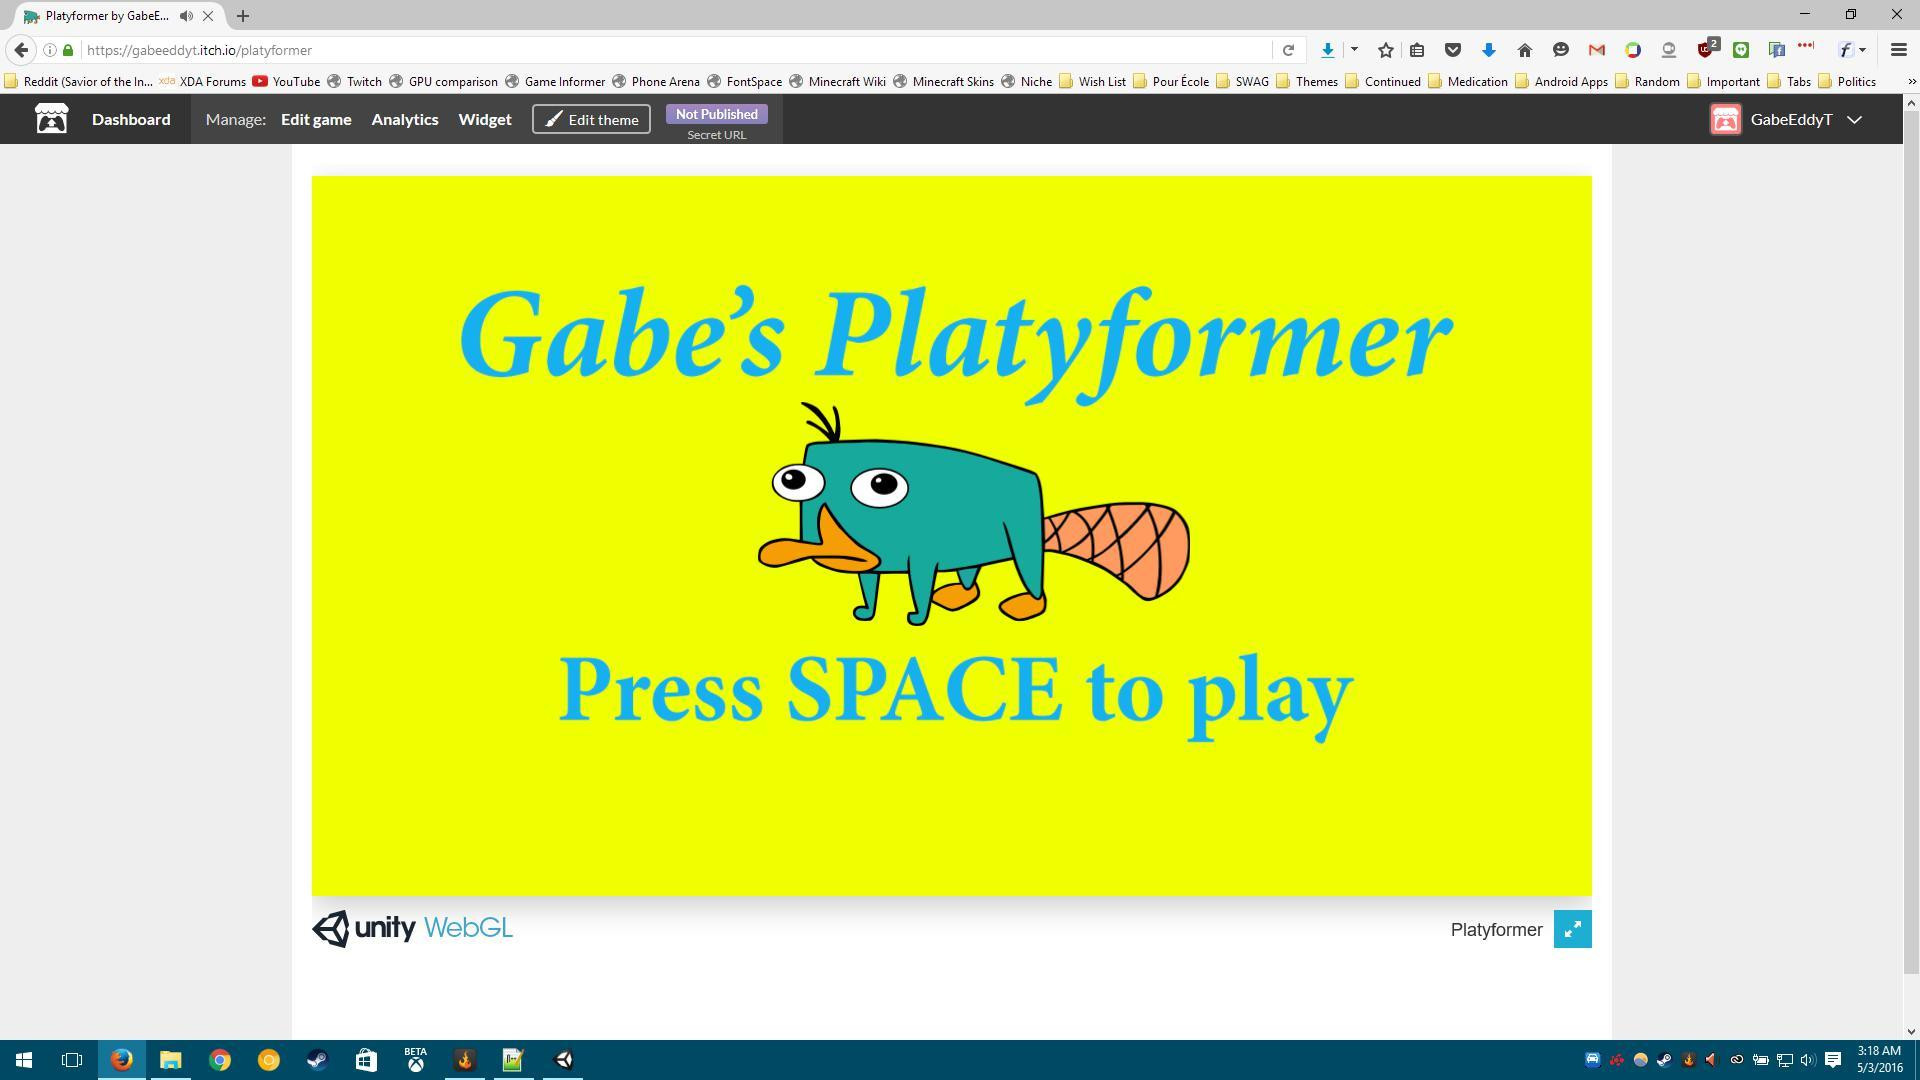Screen dimensions: 1920x1080
Task: Open the Widget management page
Action: tap(485, 119)
